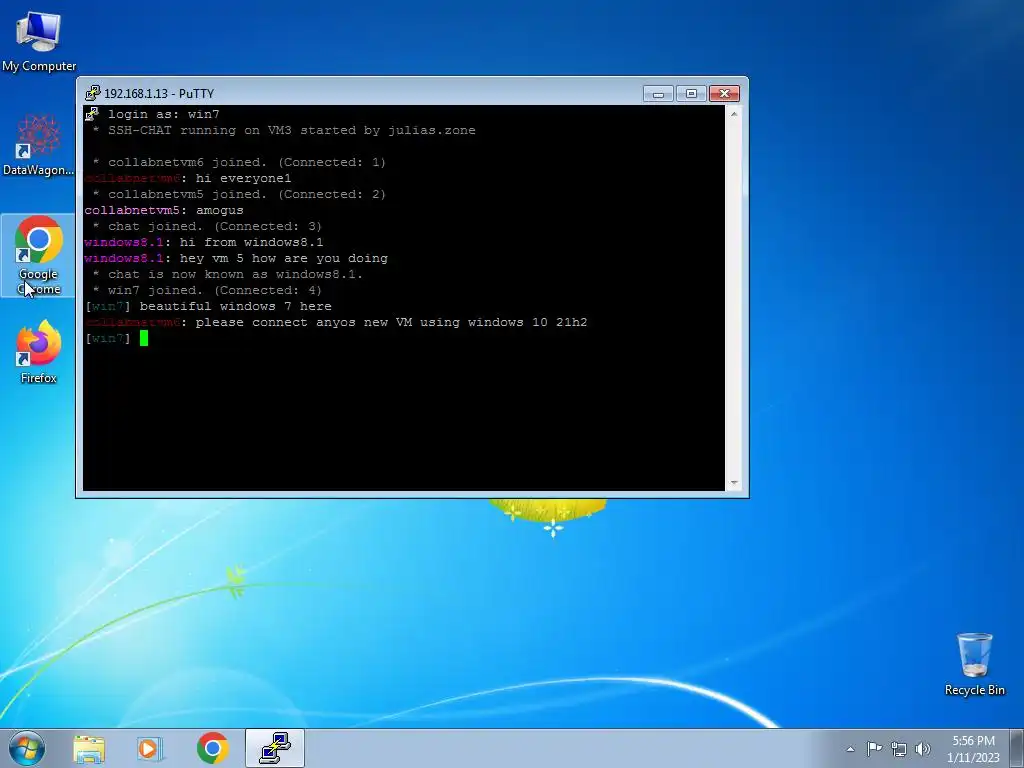Viewport: 1024px width, 768px height.
Task: Click the 'win7 joined. (Connected: 4)' line
Action: pyautogui.click(x=207, y=291)
